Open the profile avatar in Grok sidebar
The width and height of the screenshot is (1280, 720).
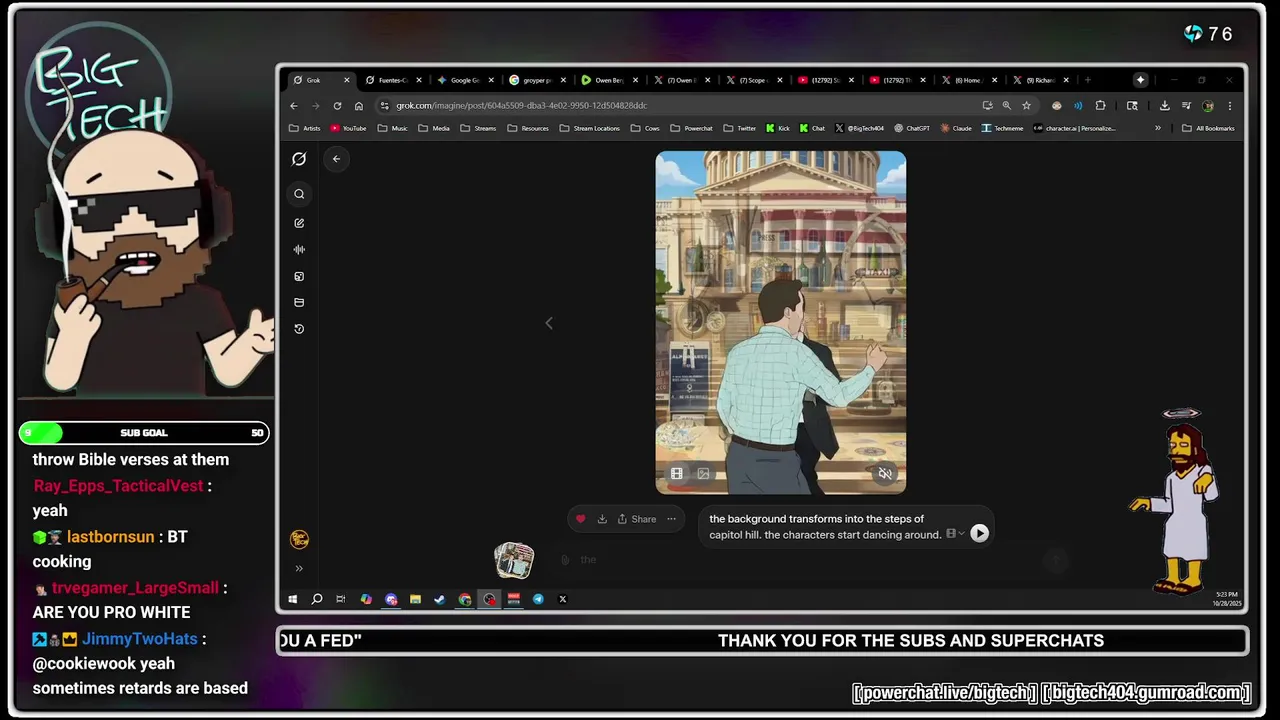[x=299, y=540]
